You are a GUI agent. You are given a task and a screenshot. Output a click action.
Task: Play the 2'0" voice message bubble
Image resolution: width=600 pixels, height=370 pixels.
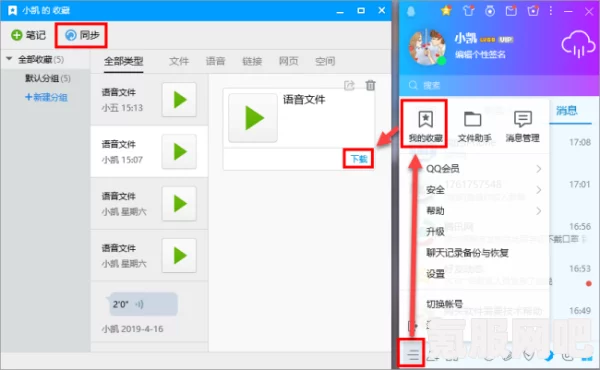click(142, 304)
